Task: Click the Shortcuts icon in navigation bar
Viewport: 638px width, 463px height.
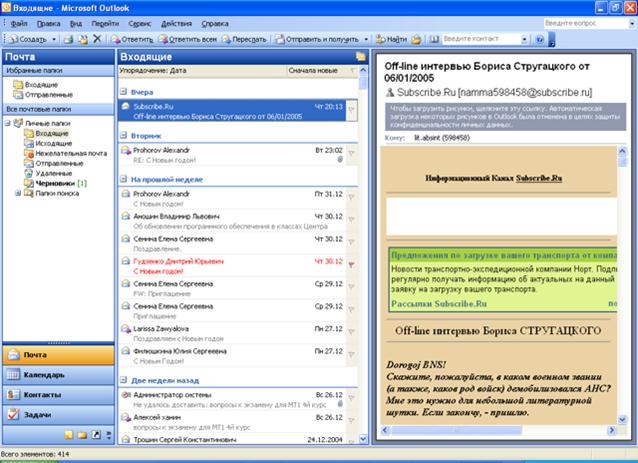Action: coord(96,435)
